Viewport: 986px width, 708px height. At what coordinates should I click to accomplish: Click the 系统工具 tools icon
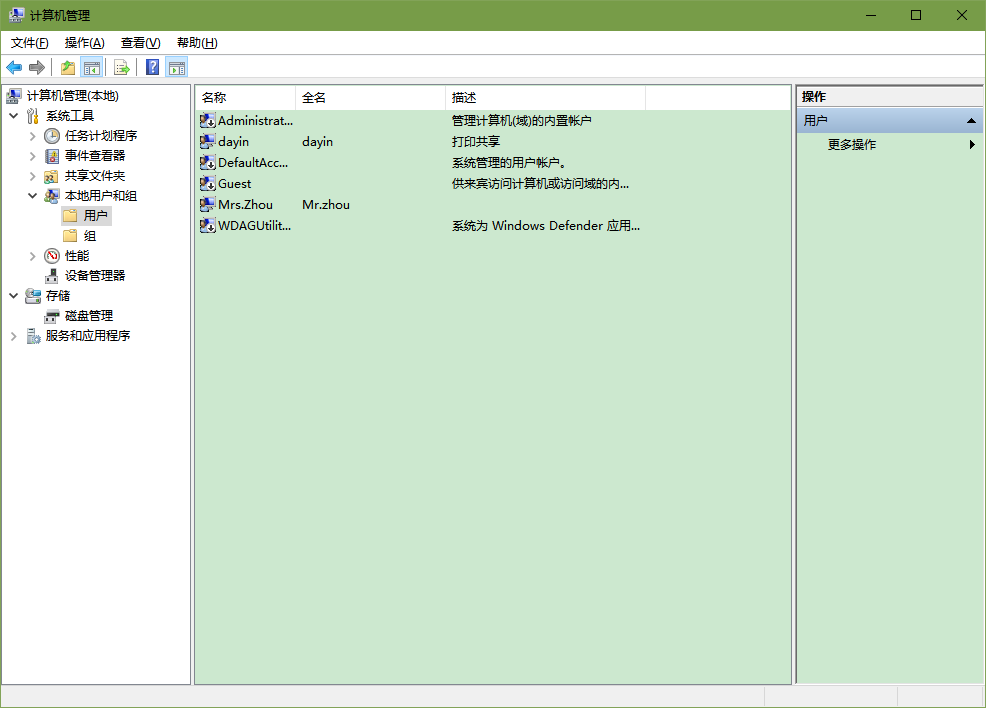coord(33,116)
